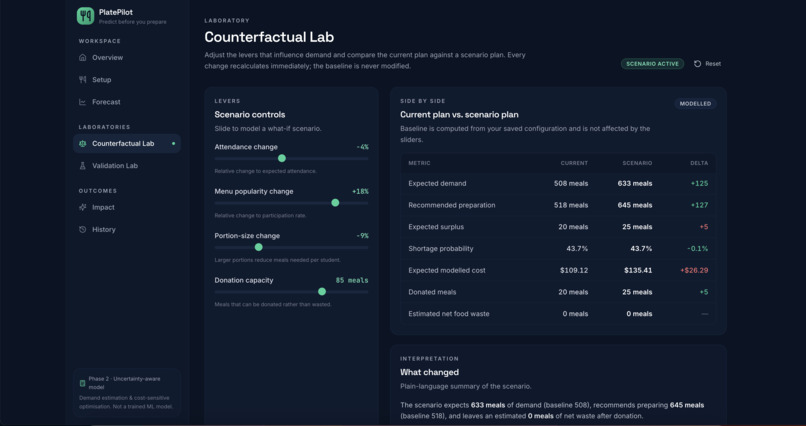Click the Phase 2 model document icon
The width and height of the screenshot is (806, 426).
click(x=82, y=383)
